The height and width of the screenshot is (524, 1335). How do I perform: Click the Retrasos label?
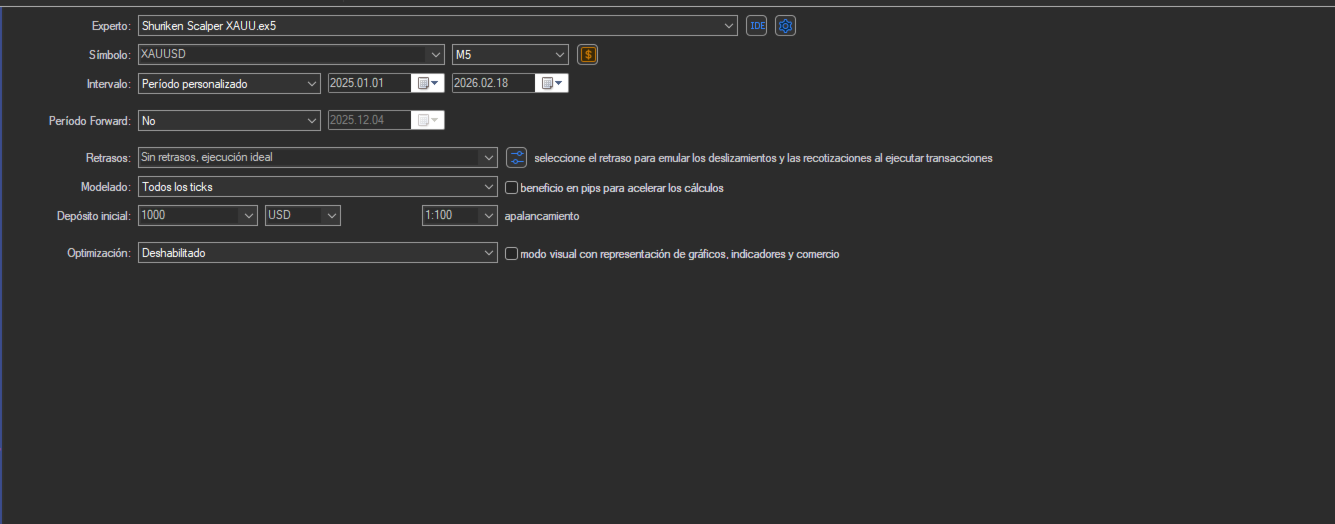[x=109, y=158]
